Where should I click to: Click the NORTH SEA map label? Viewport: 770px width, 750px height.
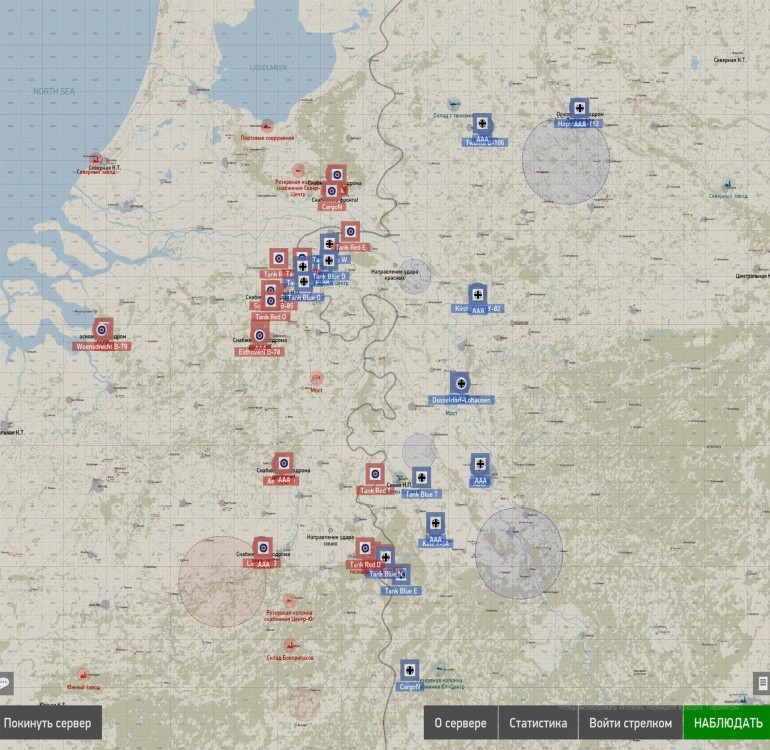[x=54, y=91]
